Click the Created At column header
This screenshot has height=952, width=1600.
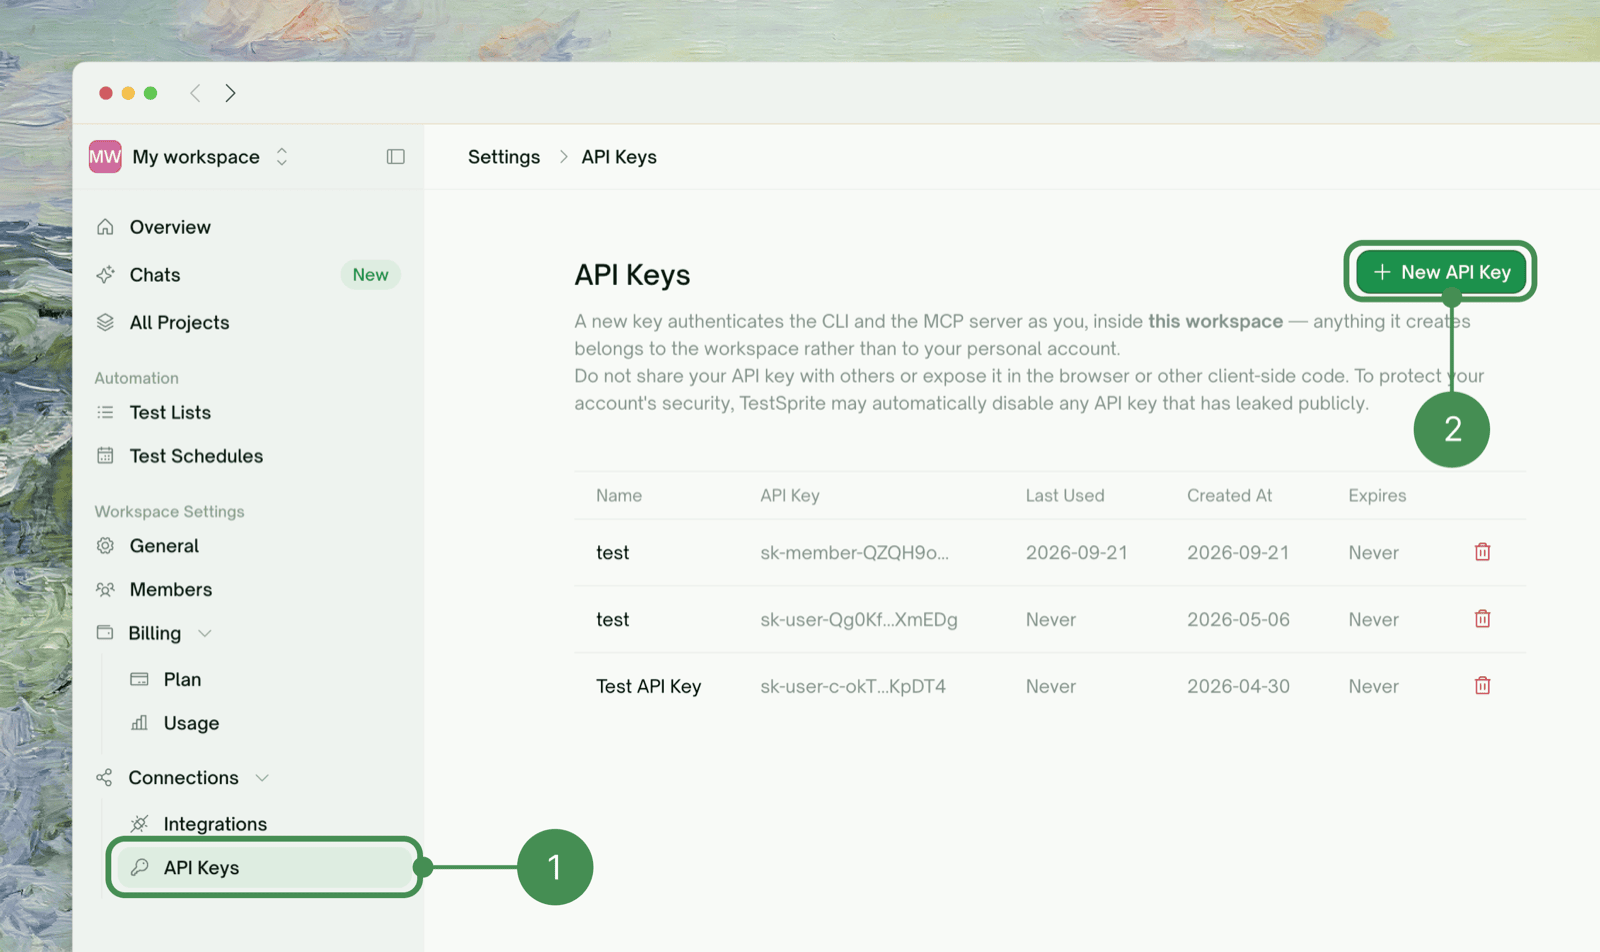coord(1229,495)
